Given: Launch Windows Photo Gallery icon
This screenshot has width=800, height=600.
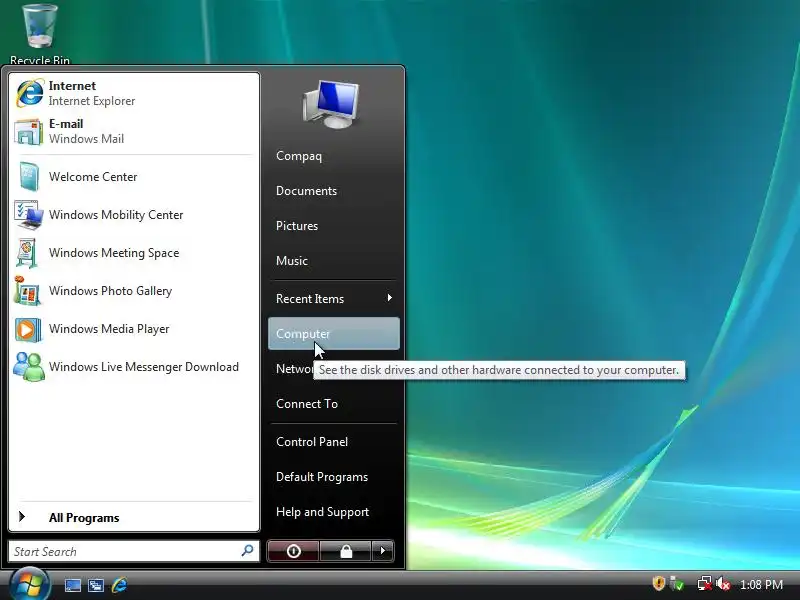Looking at the screenshot, I should 28,291.
